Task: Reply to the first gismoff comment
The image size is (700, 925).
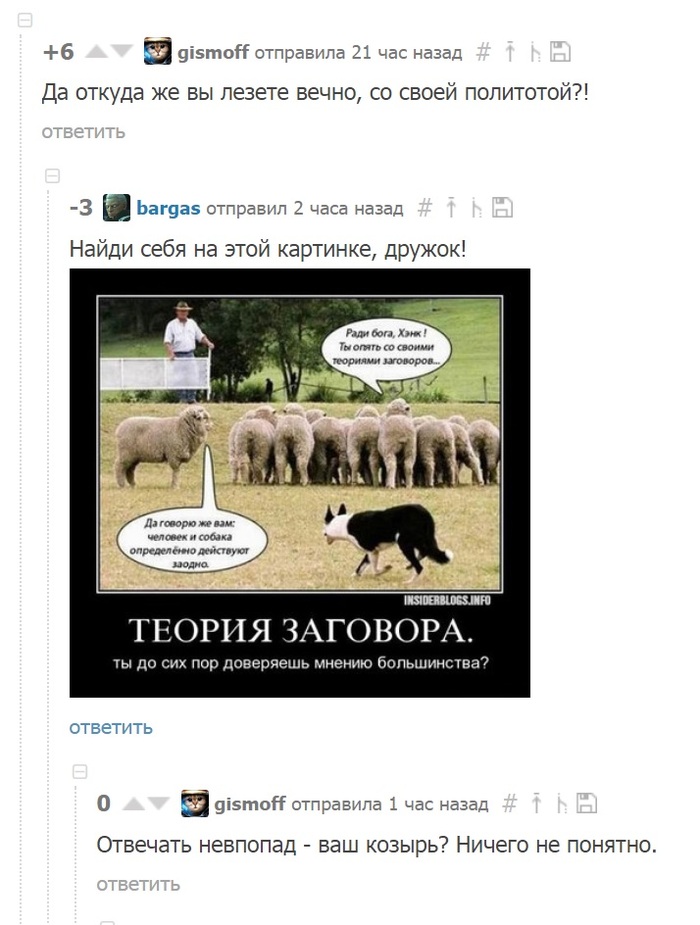Action: tap(83, 132)
